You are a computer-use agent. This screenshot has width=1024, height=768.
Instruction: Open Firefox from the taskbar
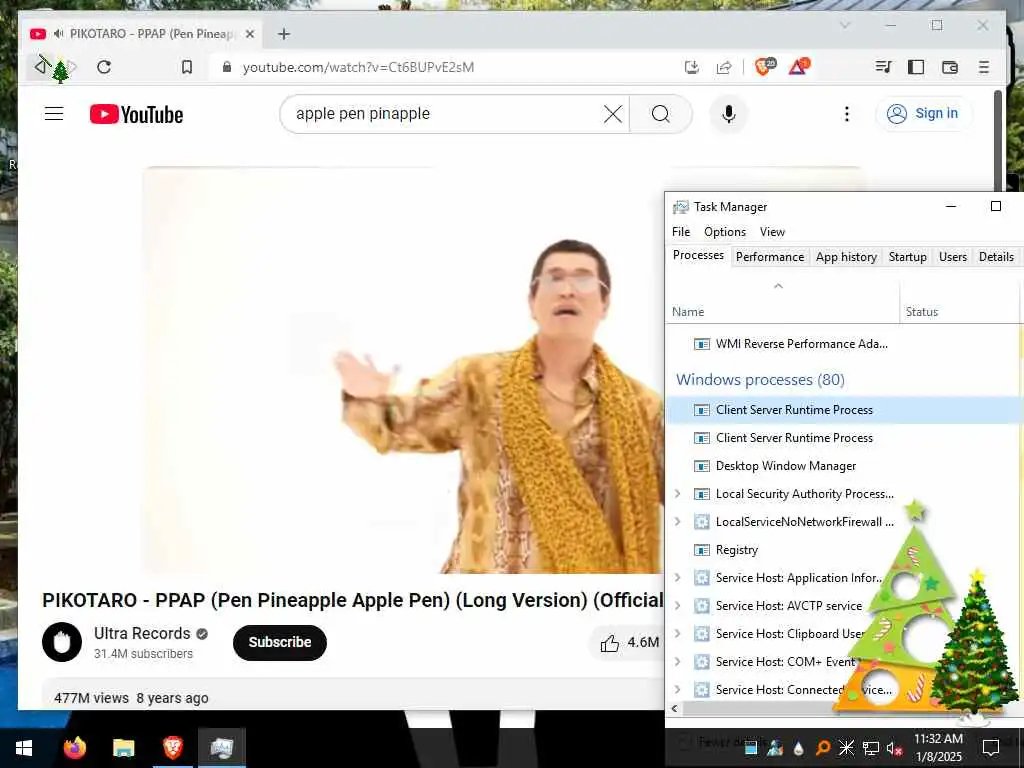(74, 748)
